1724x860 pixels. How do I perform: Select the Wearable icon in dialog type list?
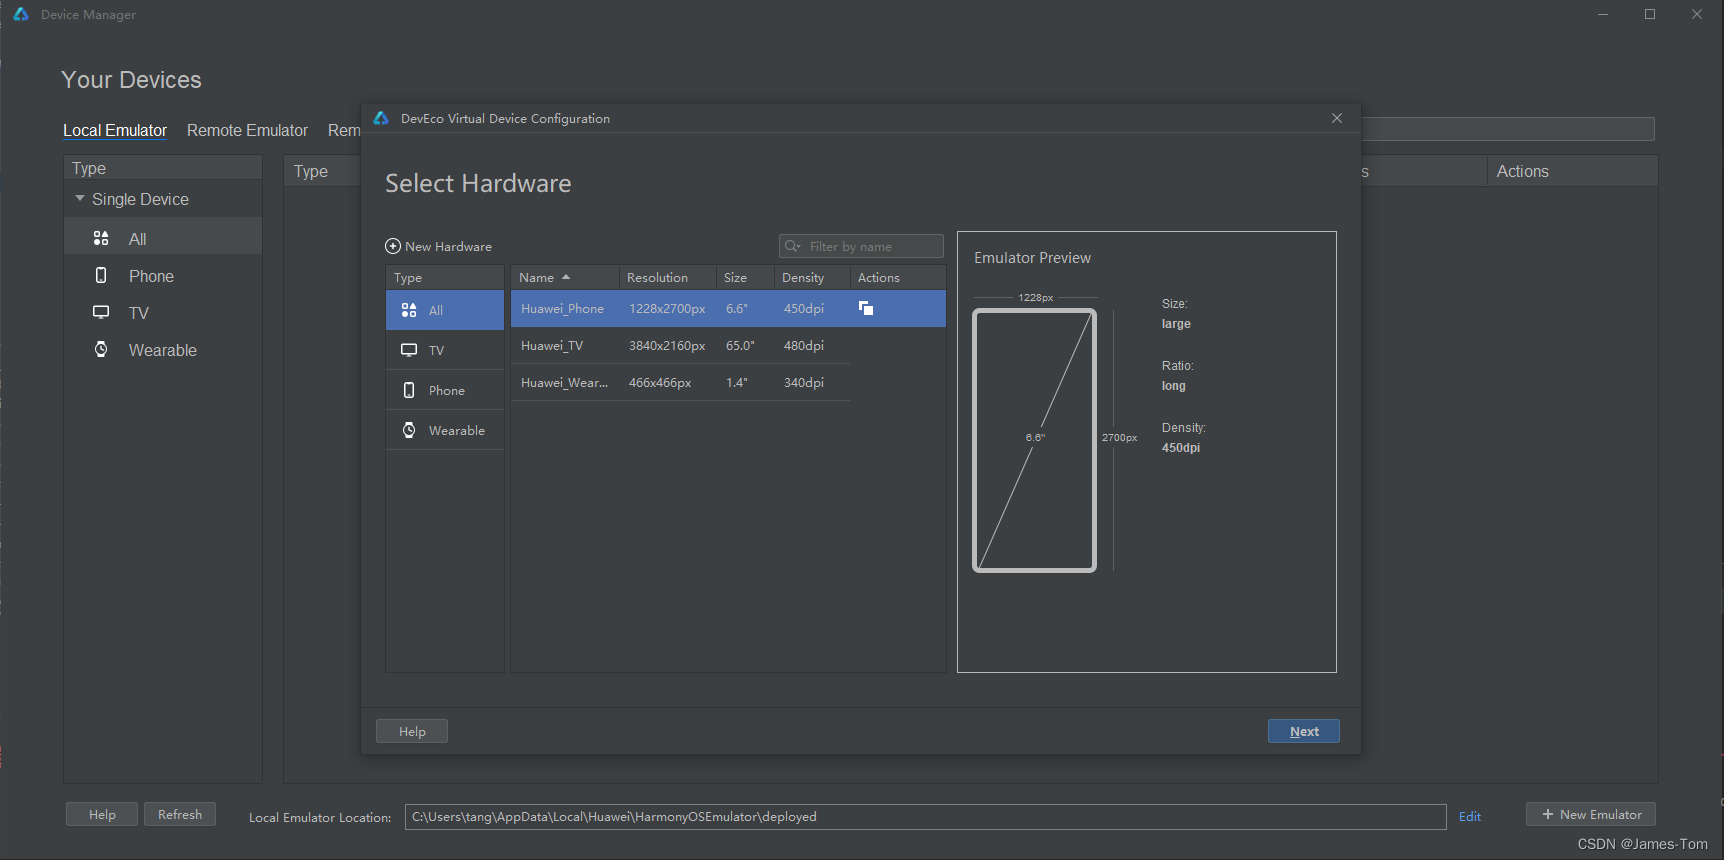(x=409, y=430)
